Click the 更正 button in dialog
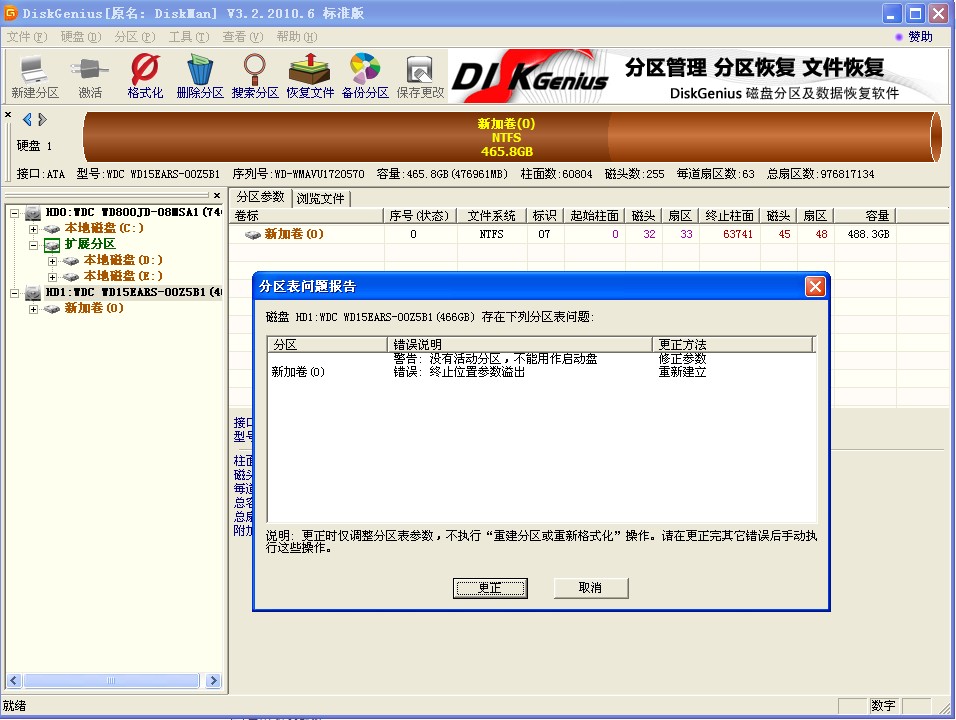Screen dimensions: 956x720 [x=490, y=588]
